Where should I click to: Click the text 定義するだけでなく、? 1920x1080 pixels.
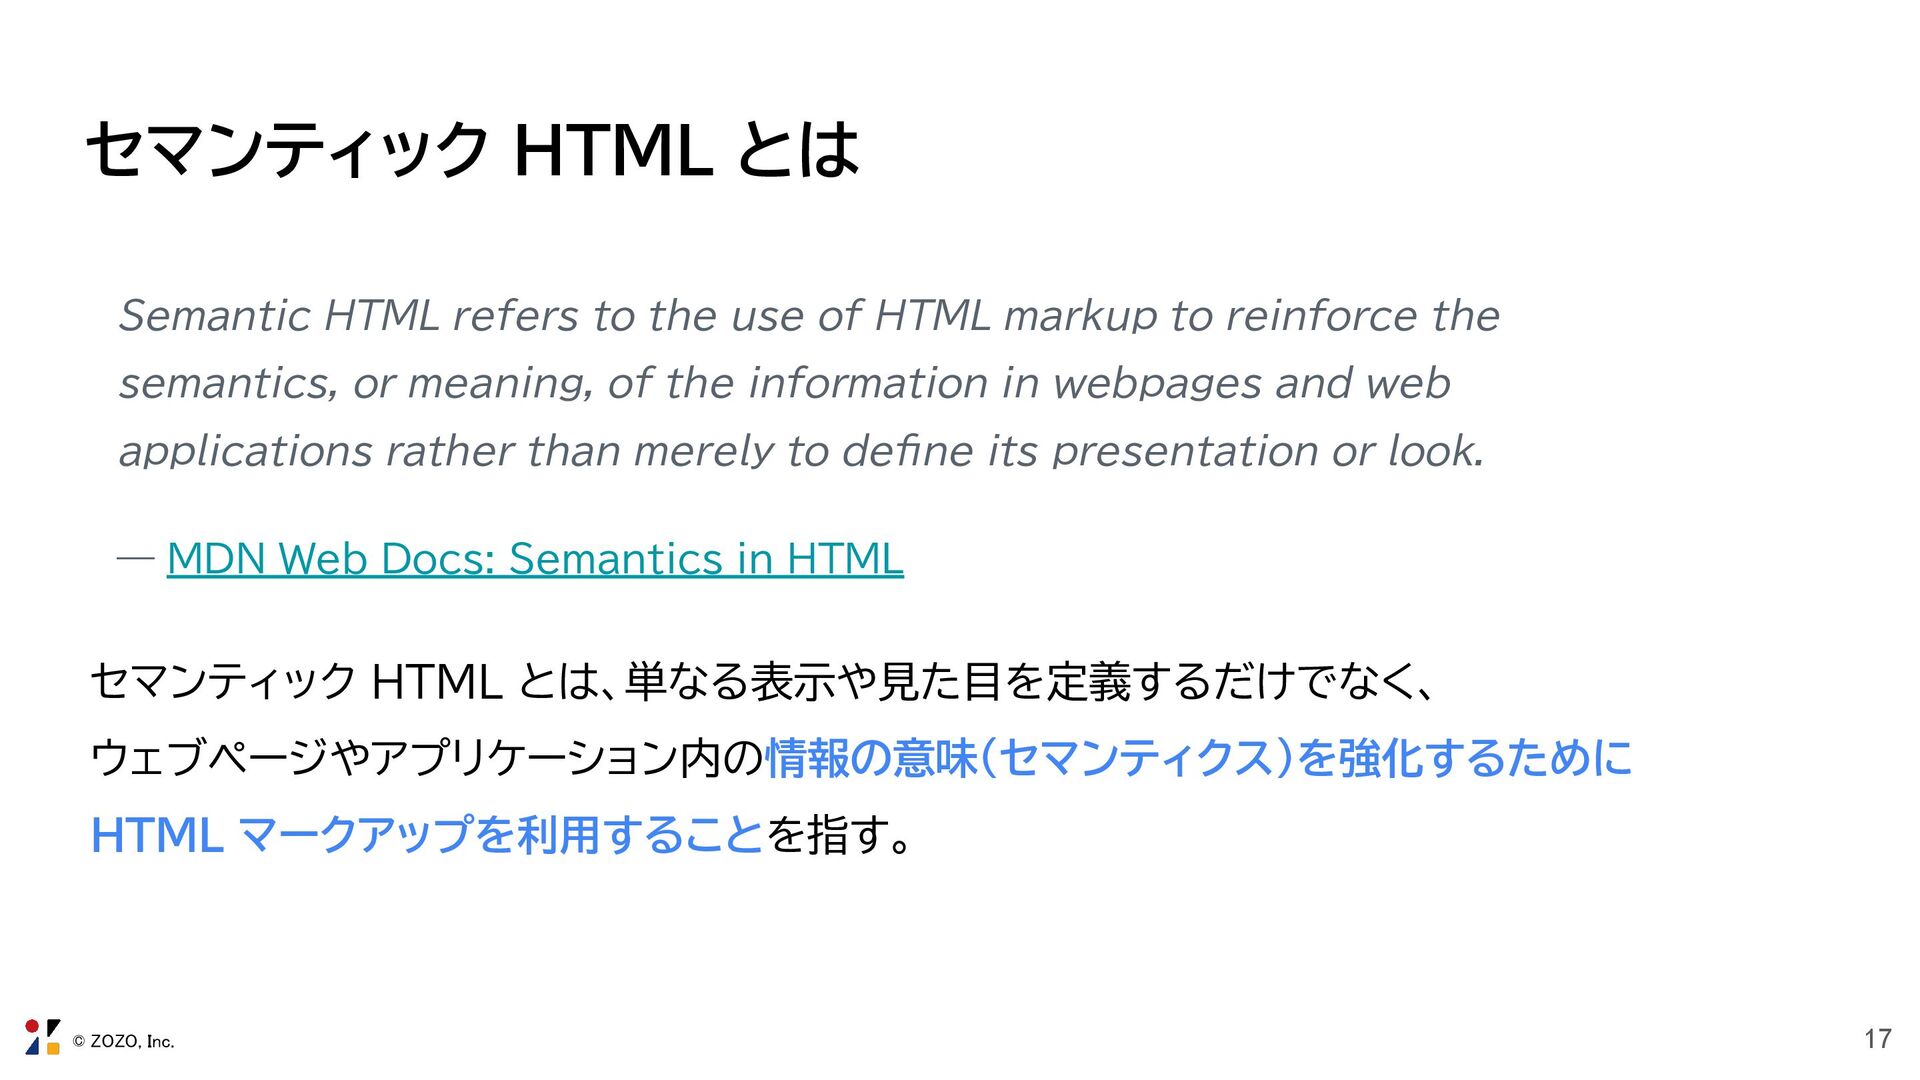pyautogui.click(x=1240, y=682)
